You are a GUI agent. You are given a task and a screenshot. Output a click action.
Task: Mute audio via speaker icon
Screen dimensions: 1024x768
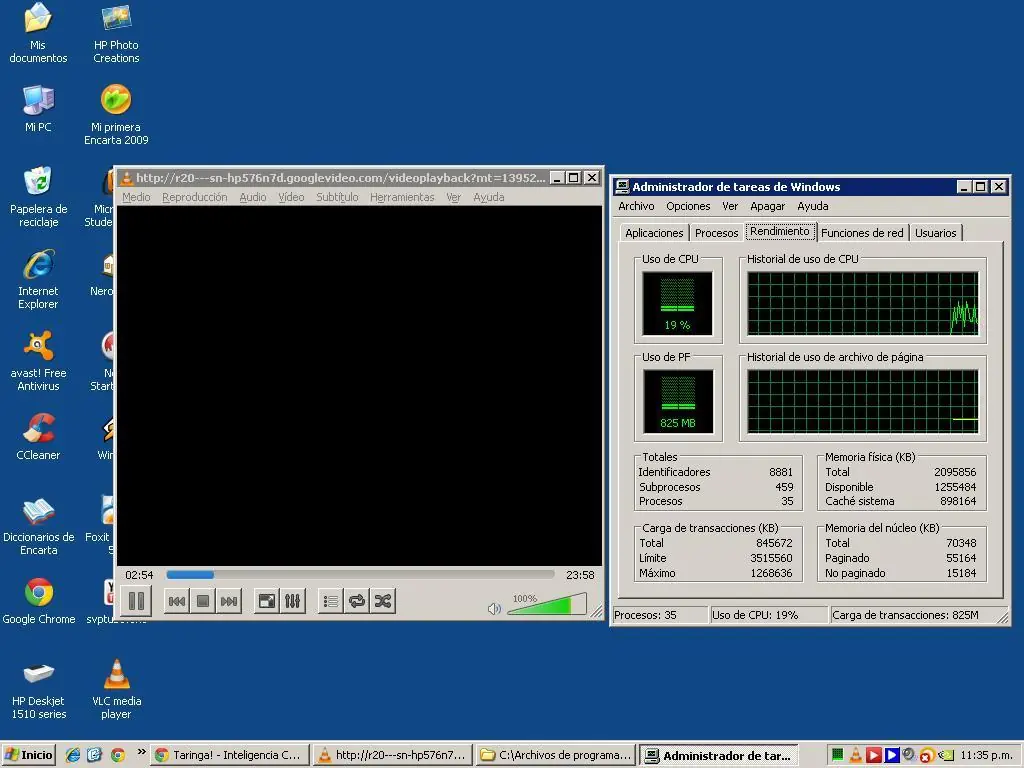pyautogui.click(x=494, y=608)
